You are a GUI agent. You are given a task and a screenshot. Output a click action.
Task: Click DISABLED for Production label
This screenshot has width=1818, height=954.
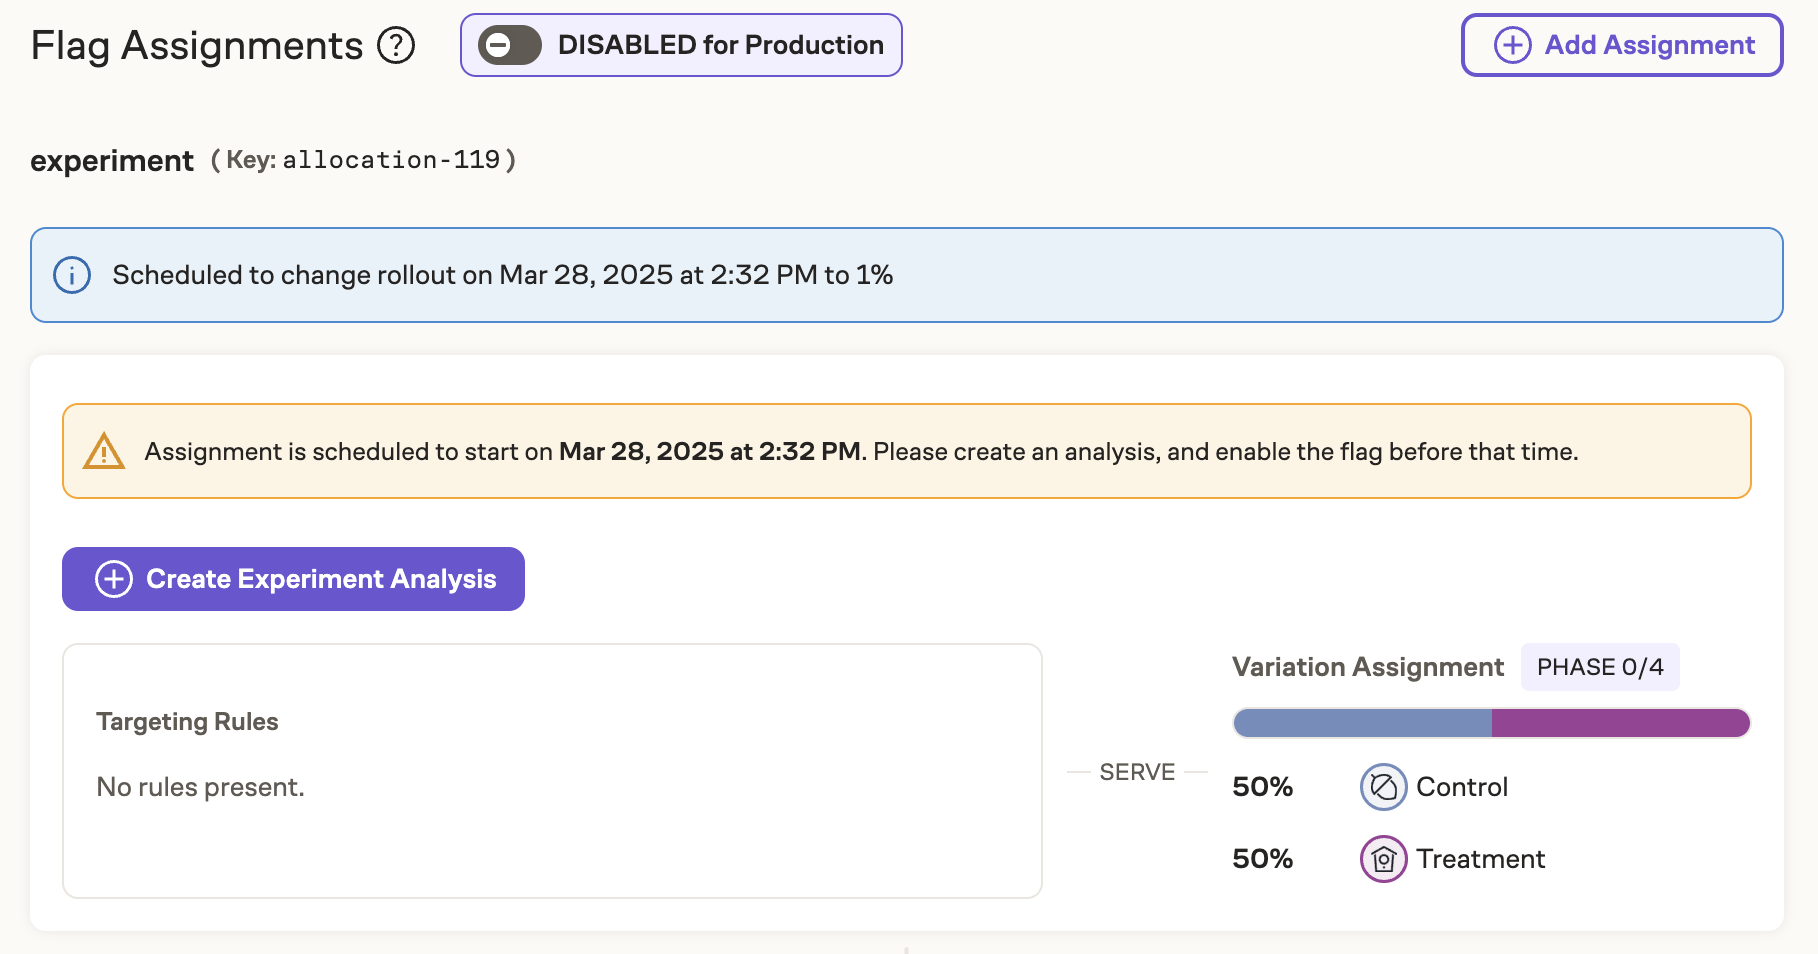coord(720,45)
